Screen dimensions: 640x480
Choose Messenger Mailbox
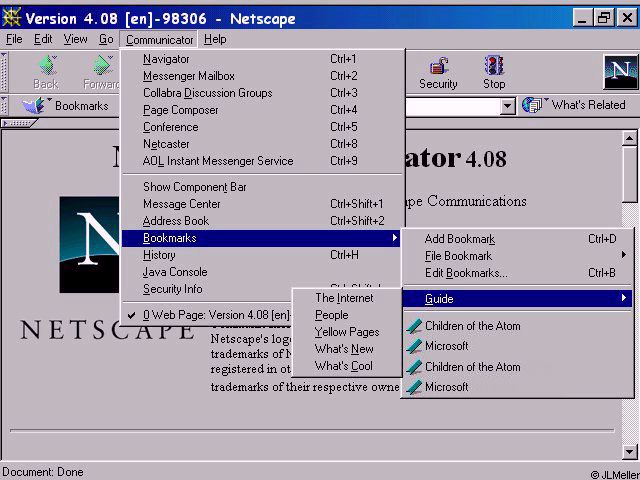tap(263, 76)
